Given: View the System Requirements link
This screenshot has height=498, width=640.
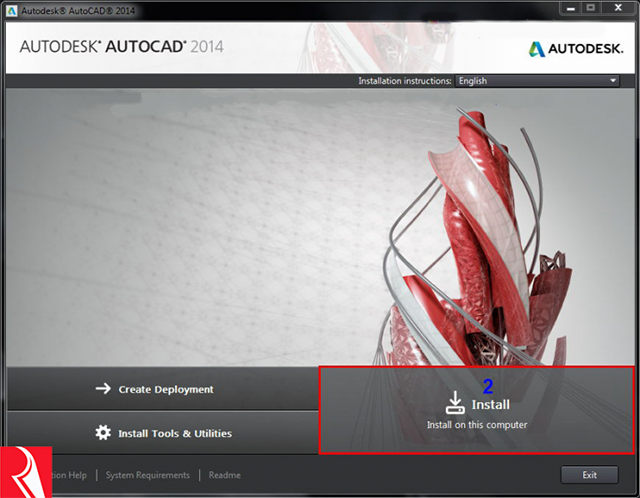Looking at the screenshot, I should tap(147, 475).
